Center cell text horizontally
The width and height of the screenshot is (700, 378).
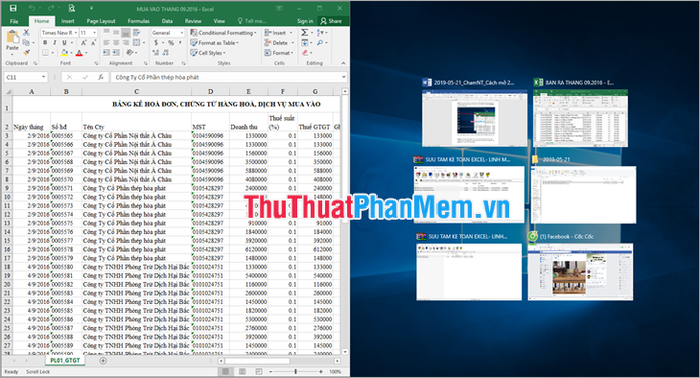coord(116,43)
